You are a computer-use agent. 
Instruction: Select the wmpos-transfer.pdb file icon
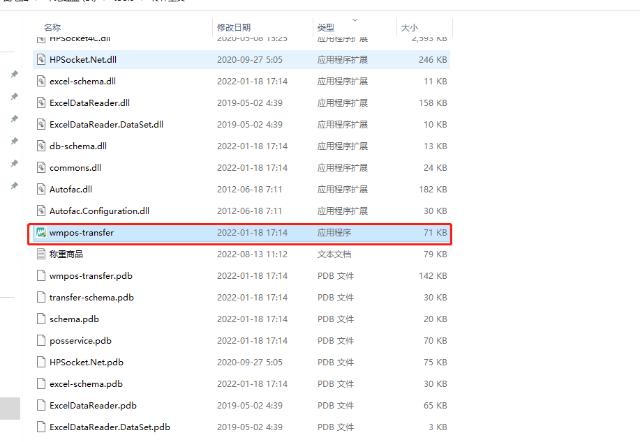pos(41,276)
